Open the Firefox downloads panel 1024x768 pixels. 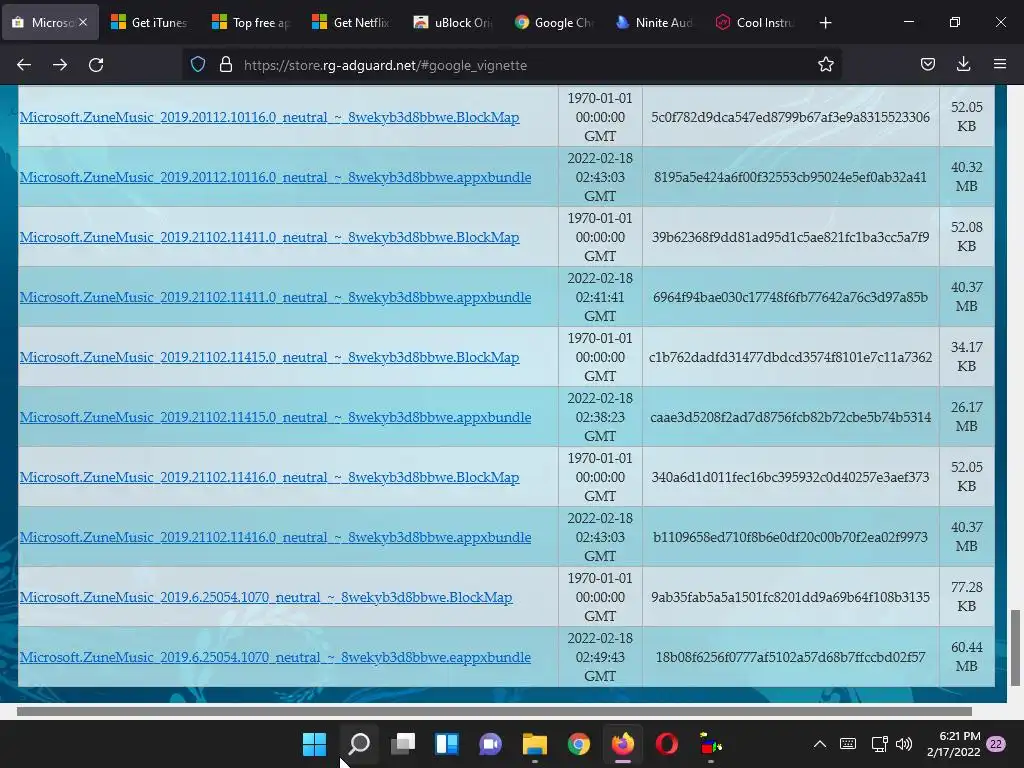[x=963, y=65]
